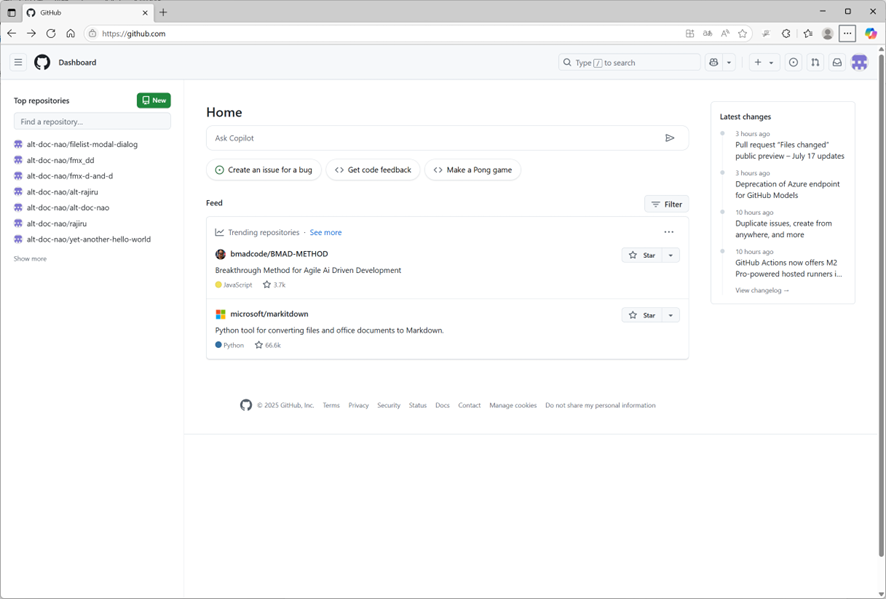This screenshot has width=886, height=599.
Task: Expand star list dropdown for BMAD-METHOD
Action: pos(671,255)
